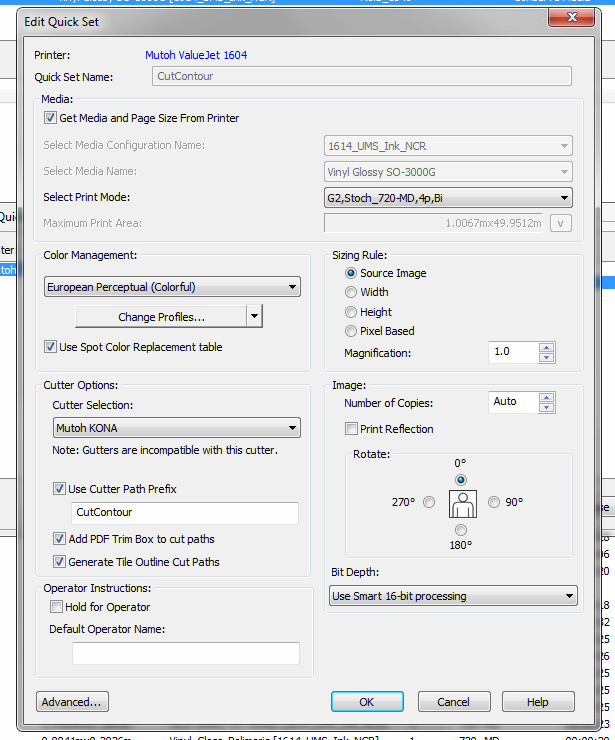Expand the arrow next to Change Profiles
The width and height of the screenshot is (615, 740).
coord(254,317)
